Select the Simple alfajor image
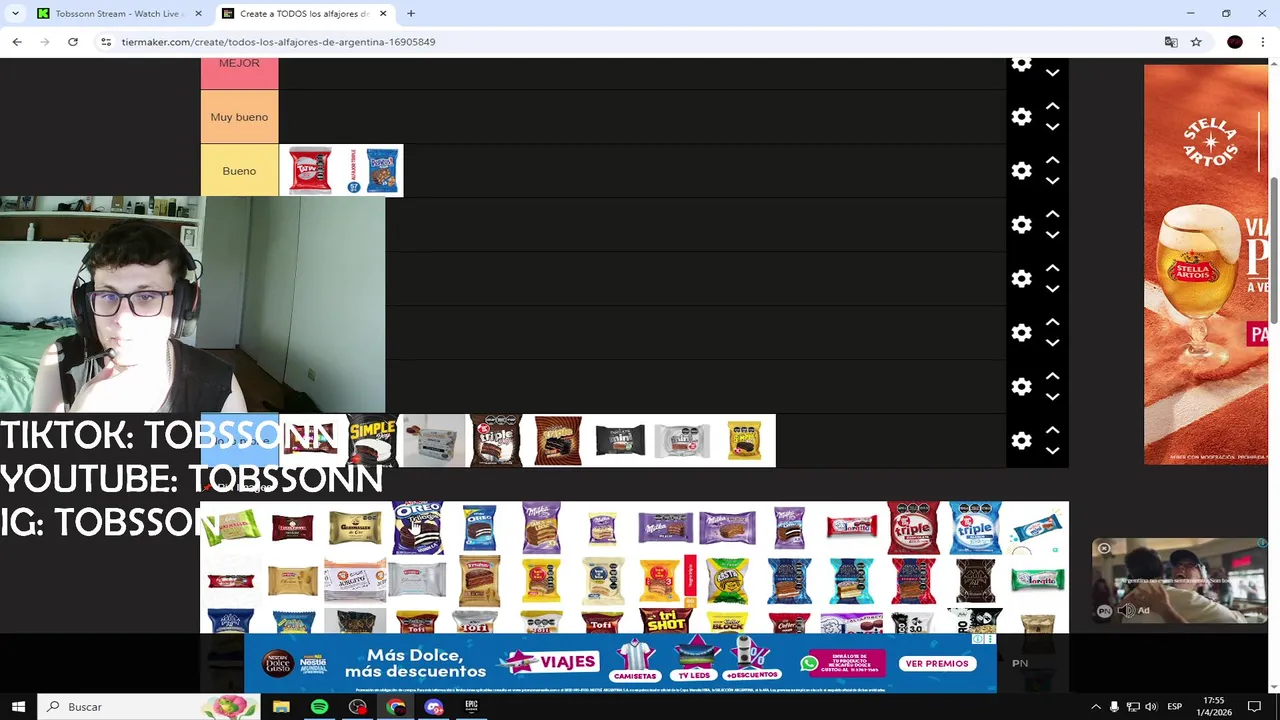The width and height of the screenshot is (1280, 720). coord(372,441)
